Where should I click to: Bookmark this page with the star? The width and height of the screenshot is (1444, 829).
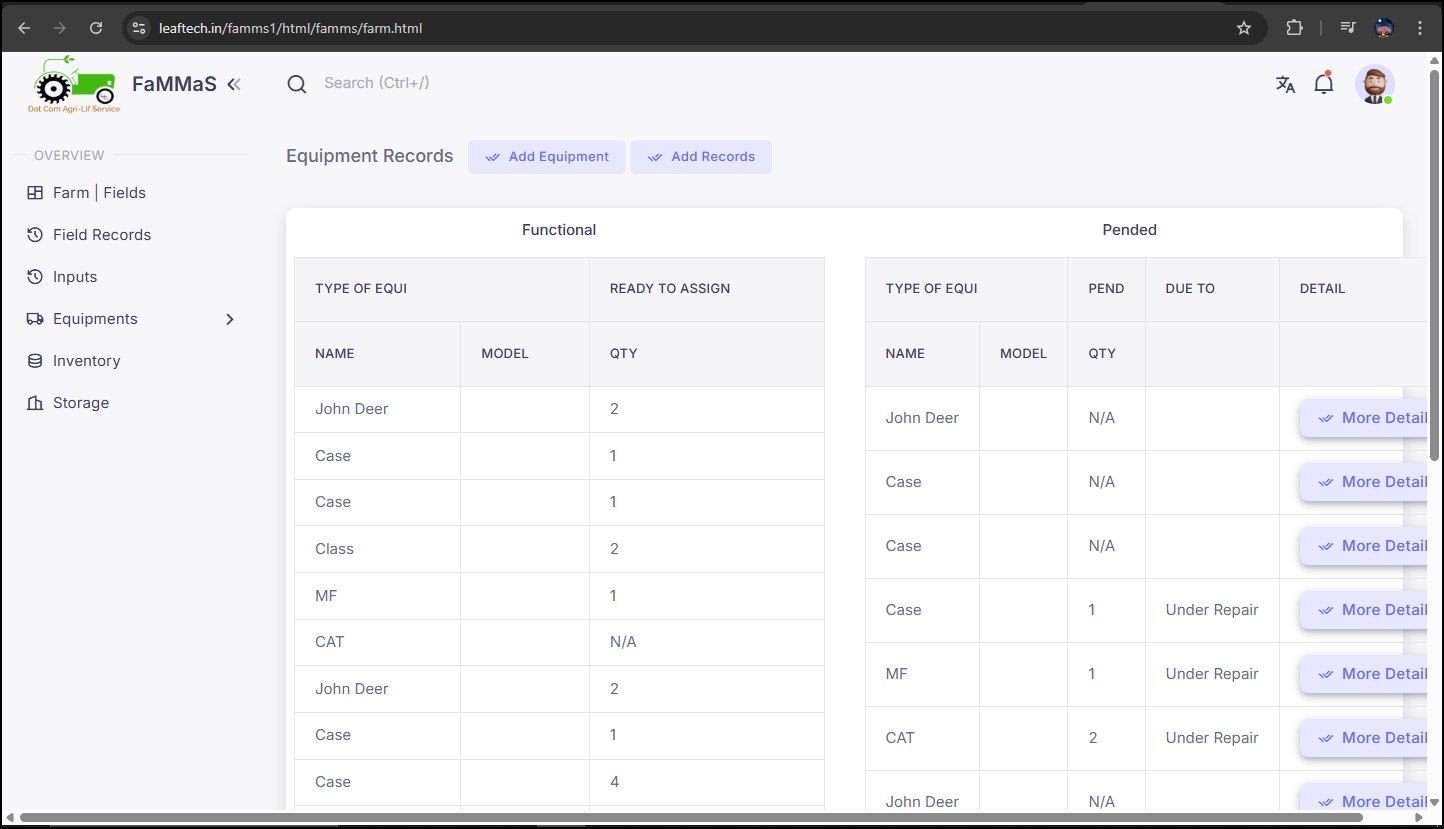[1244, 28]
